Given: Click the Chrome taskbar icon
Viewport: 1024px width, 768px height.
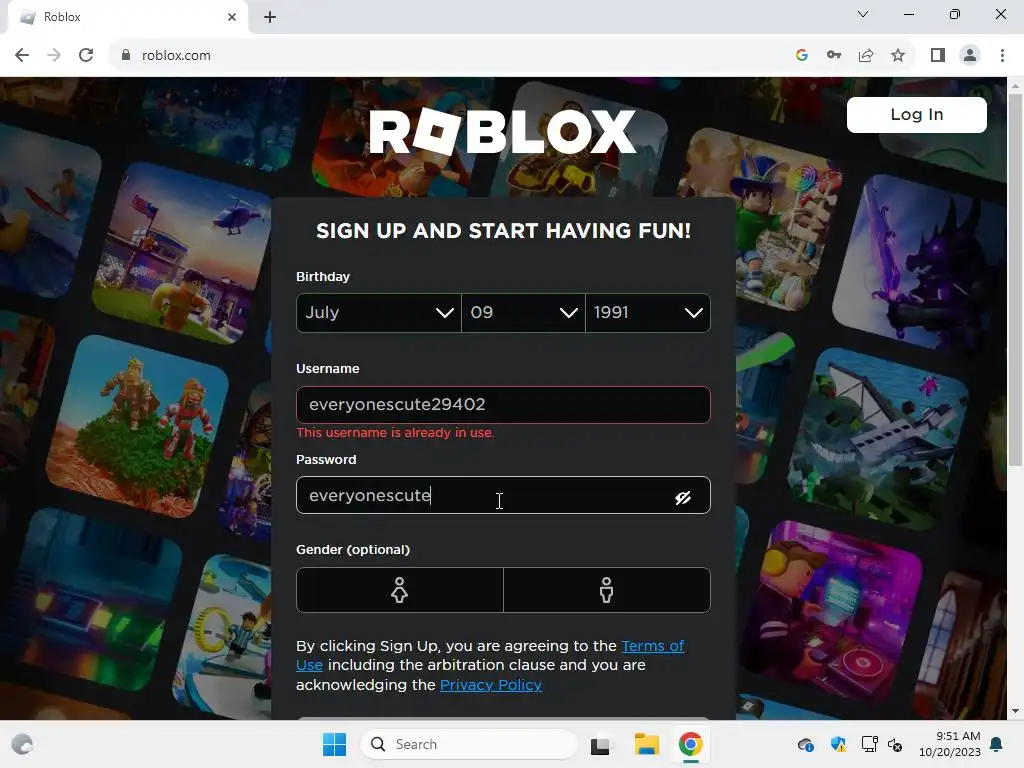Looking at the screenshot, I should [x=690, y=744].
